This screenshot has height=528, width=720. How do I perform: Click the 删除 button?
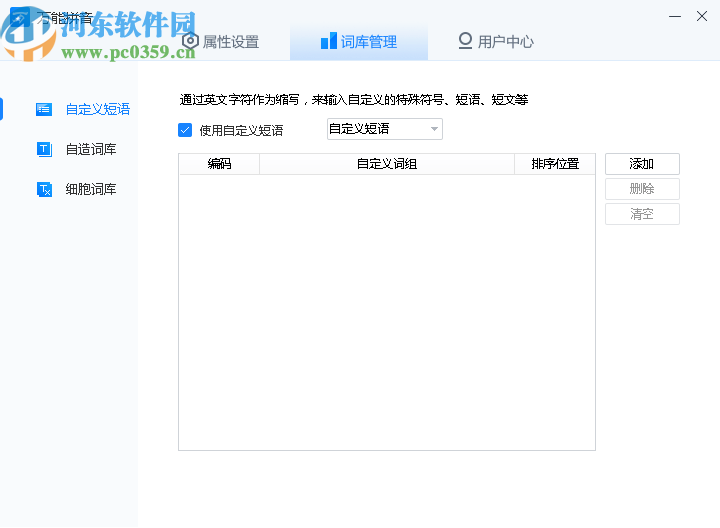[x=642, y=189]
